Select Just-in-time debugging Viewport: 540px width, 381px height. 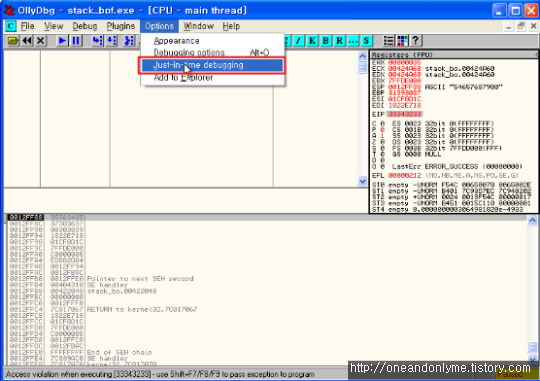(x=212, y=65)
